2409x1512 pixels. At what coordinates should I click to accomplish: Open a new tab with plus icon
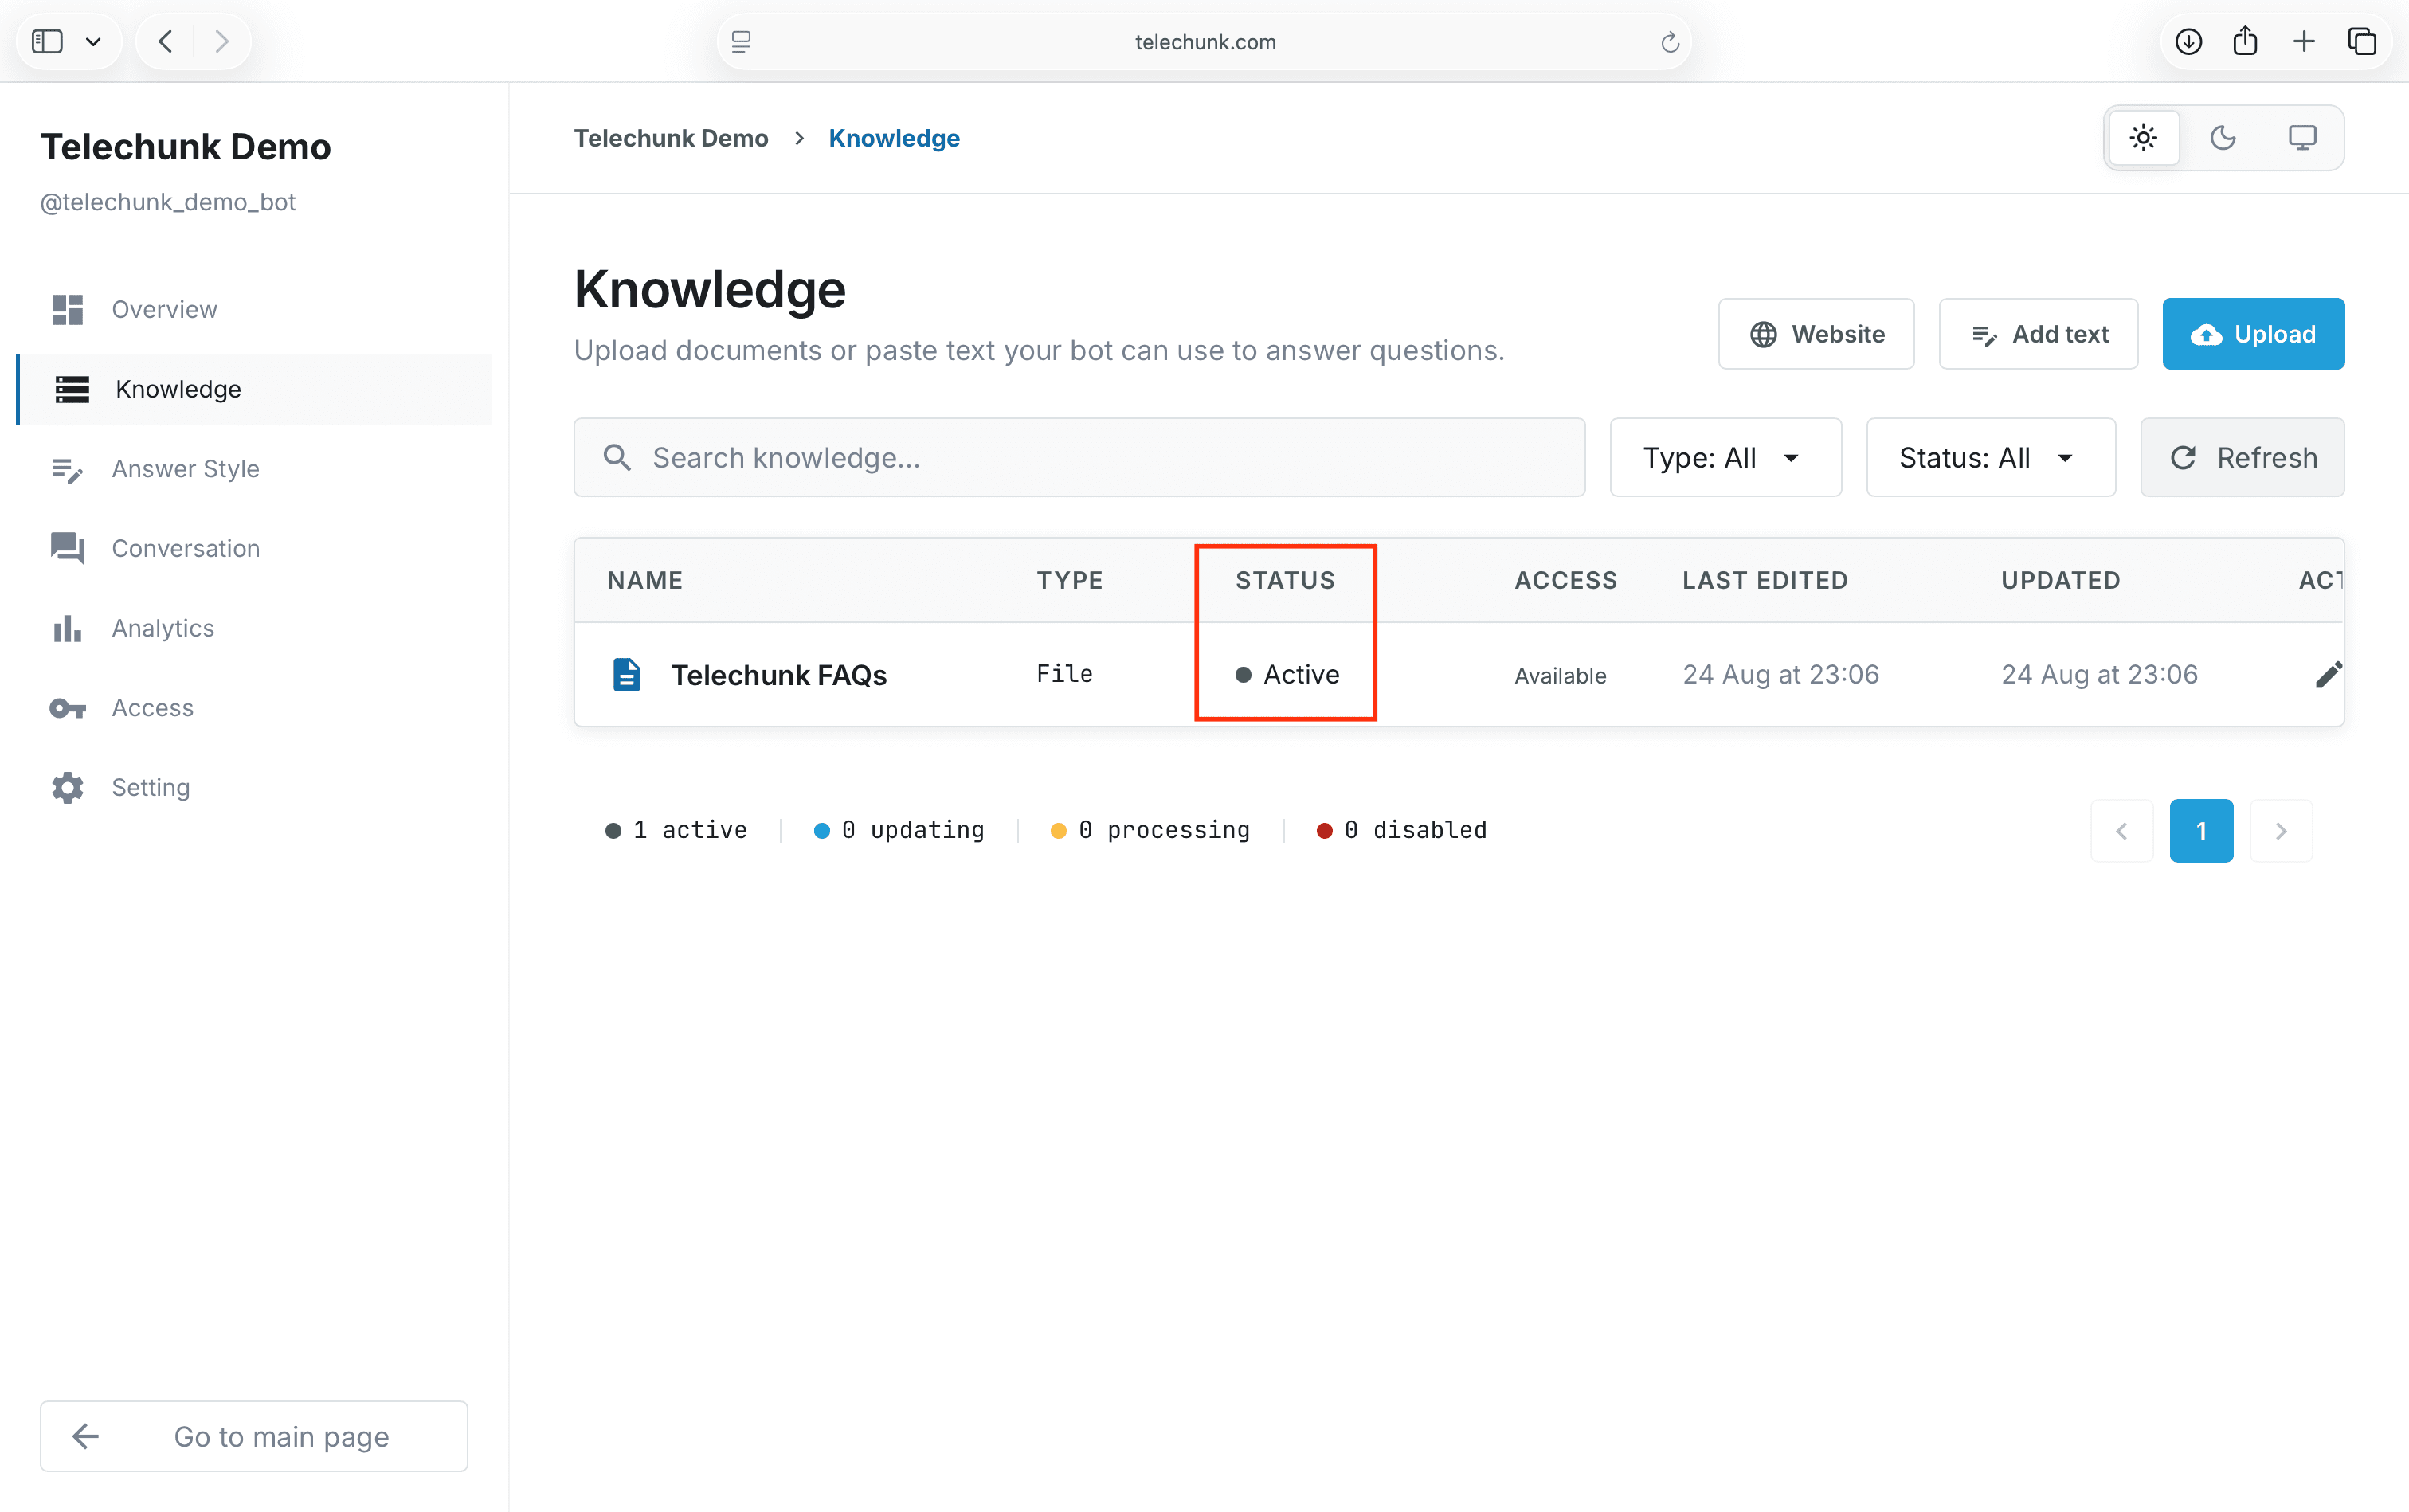coord(2304,41)
